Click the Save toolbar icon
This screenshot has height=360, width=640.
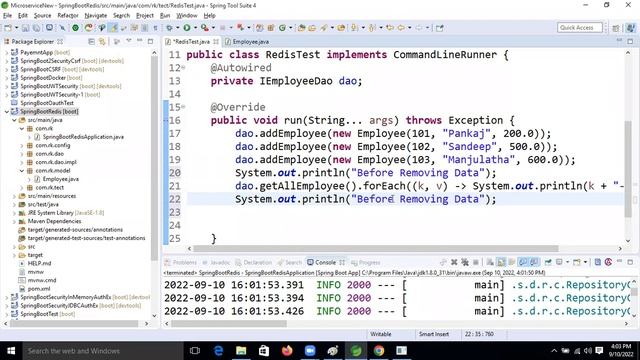pyautogui.click(x=26, y=28)
